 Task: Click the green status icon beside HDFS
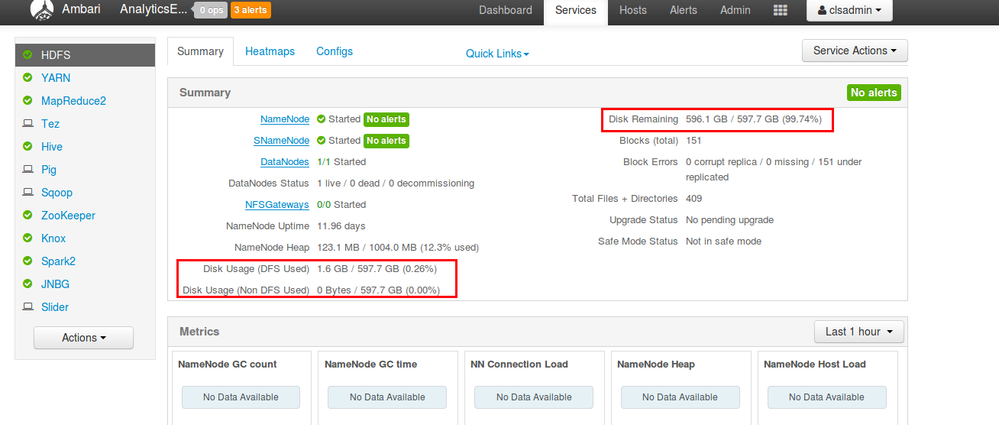[27, 55]
